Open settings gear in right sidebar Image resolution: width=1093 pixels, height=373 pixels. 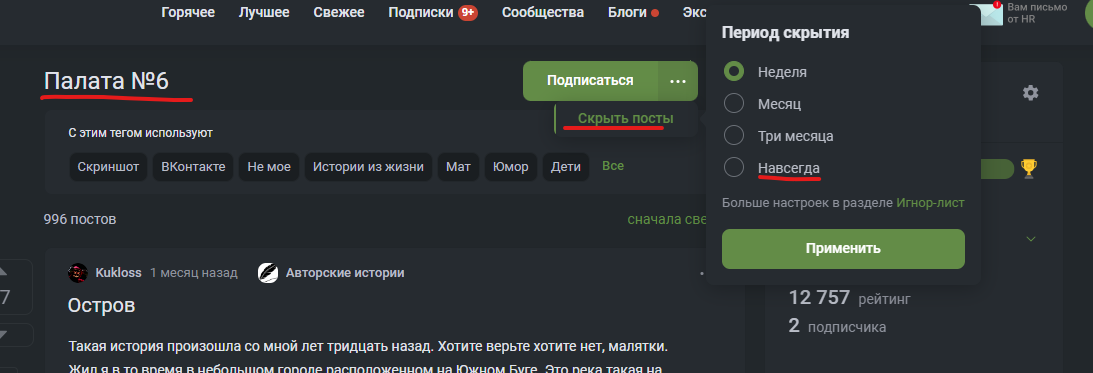[x=1030, y=93]
